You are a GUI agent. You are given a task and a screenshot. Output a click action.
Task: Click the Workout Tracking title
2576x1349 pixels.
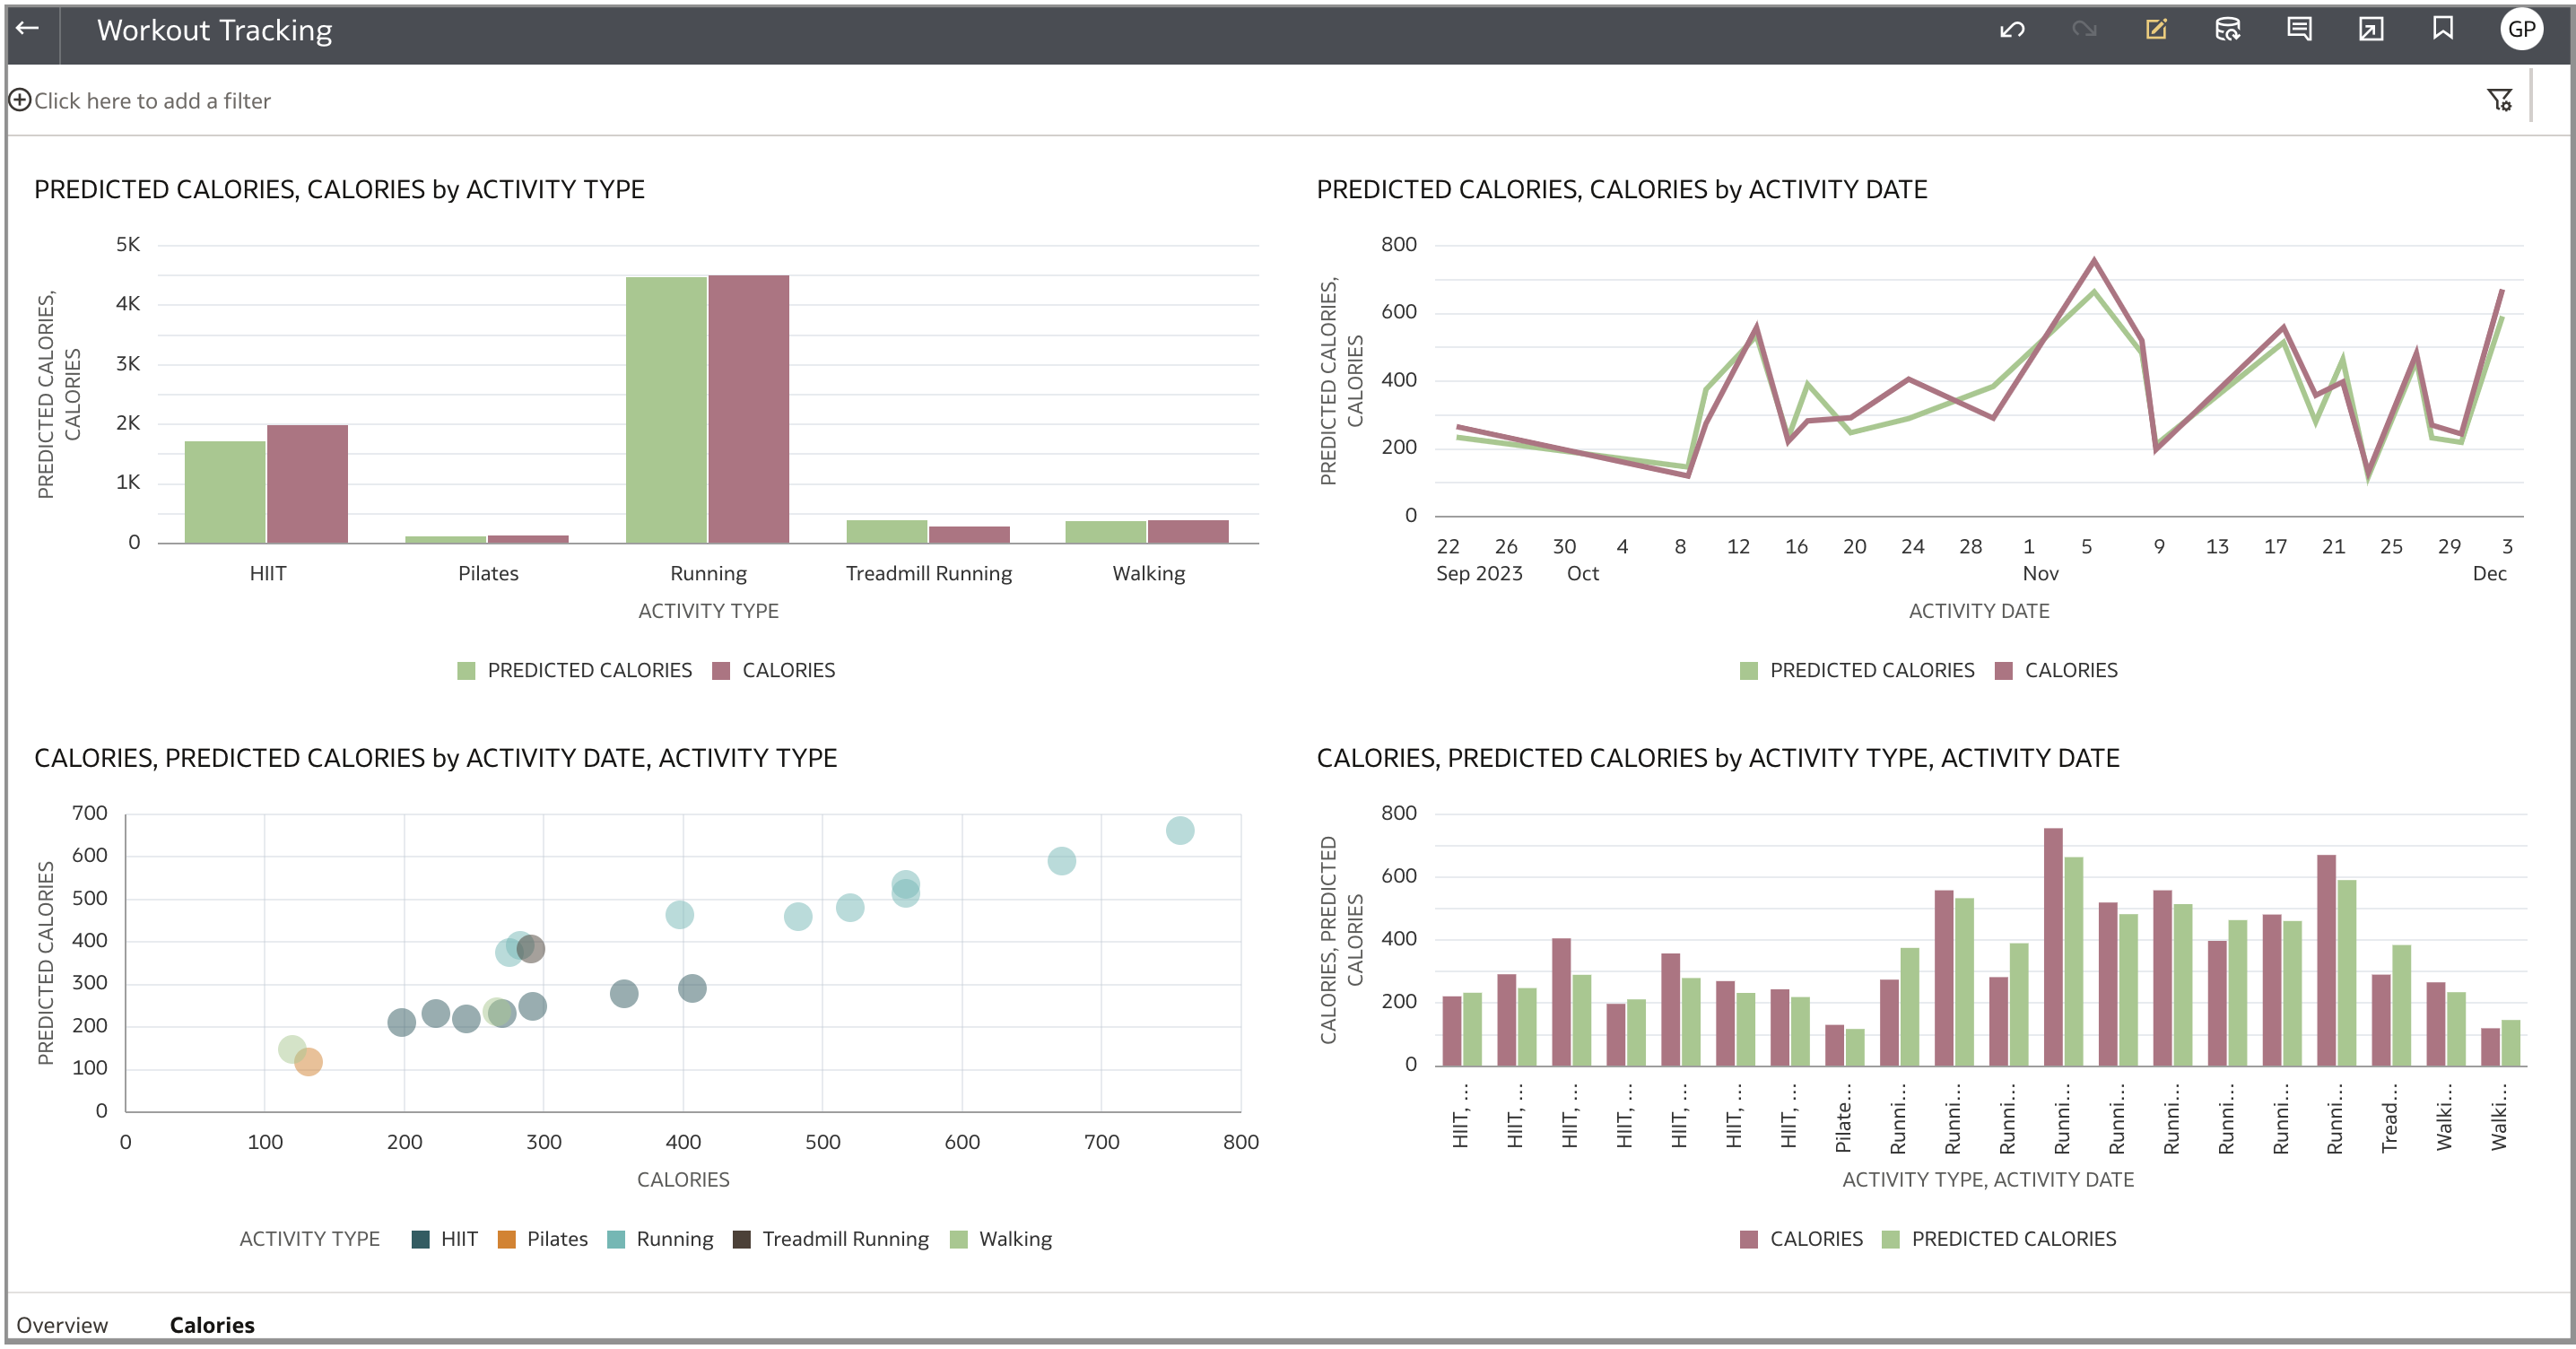coord(214,30)
